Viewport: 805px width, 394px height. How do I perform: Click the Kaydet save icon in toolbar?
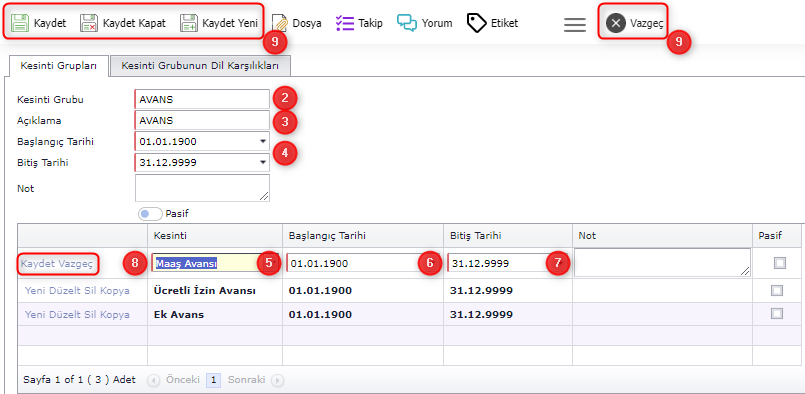pyautogui.click(x=20, y=23)
